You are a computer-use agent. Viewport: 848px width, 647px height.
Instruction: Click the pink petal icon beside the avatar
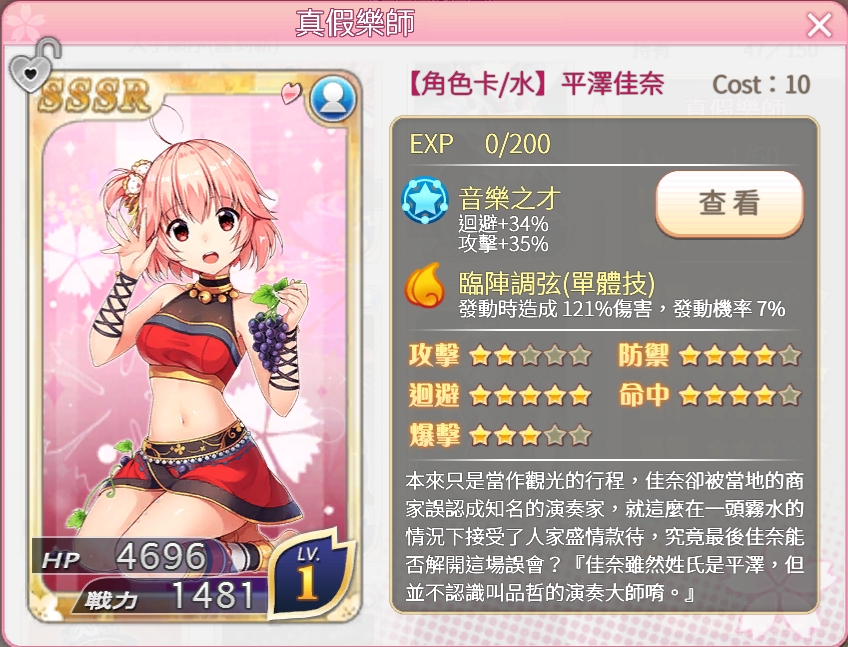point(292,93)
